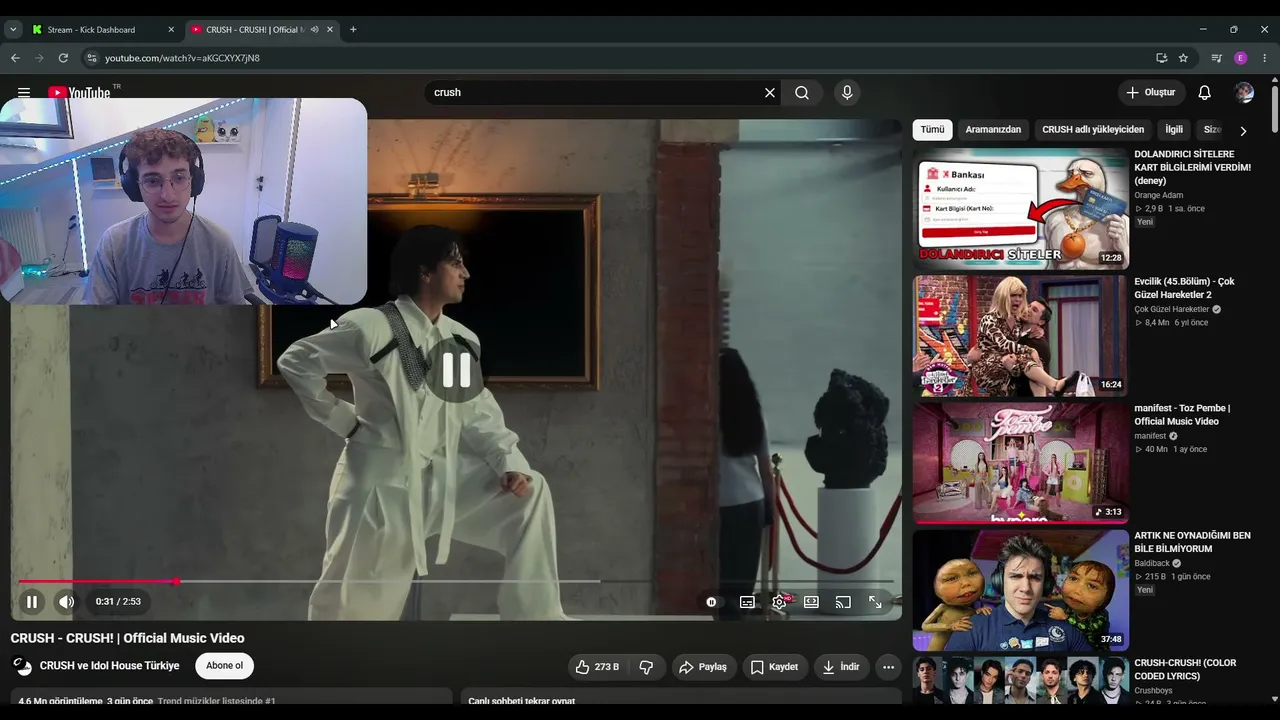This screenshot has width=1280, height=720.
Task: Open the Chrome profile E avatar
Action: 1241,58
